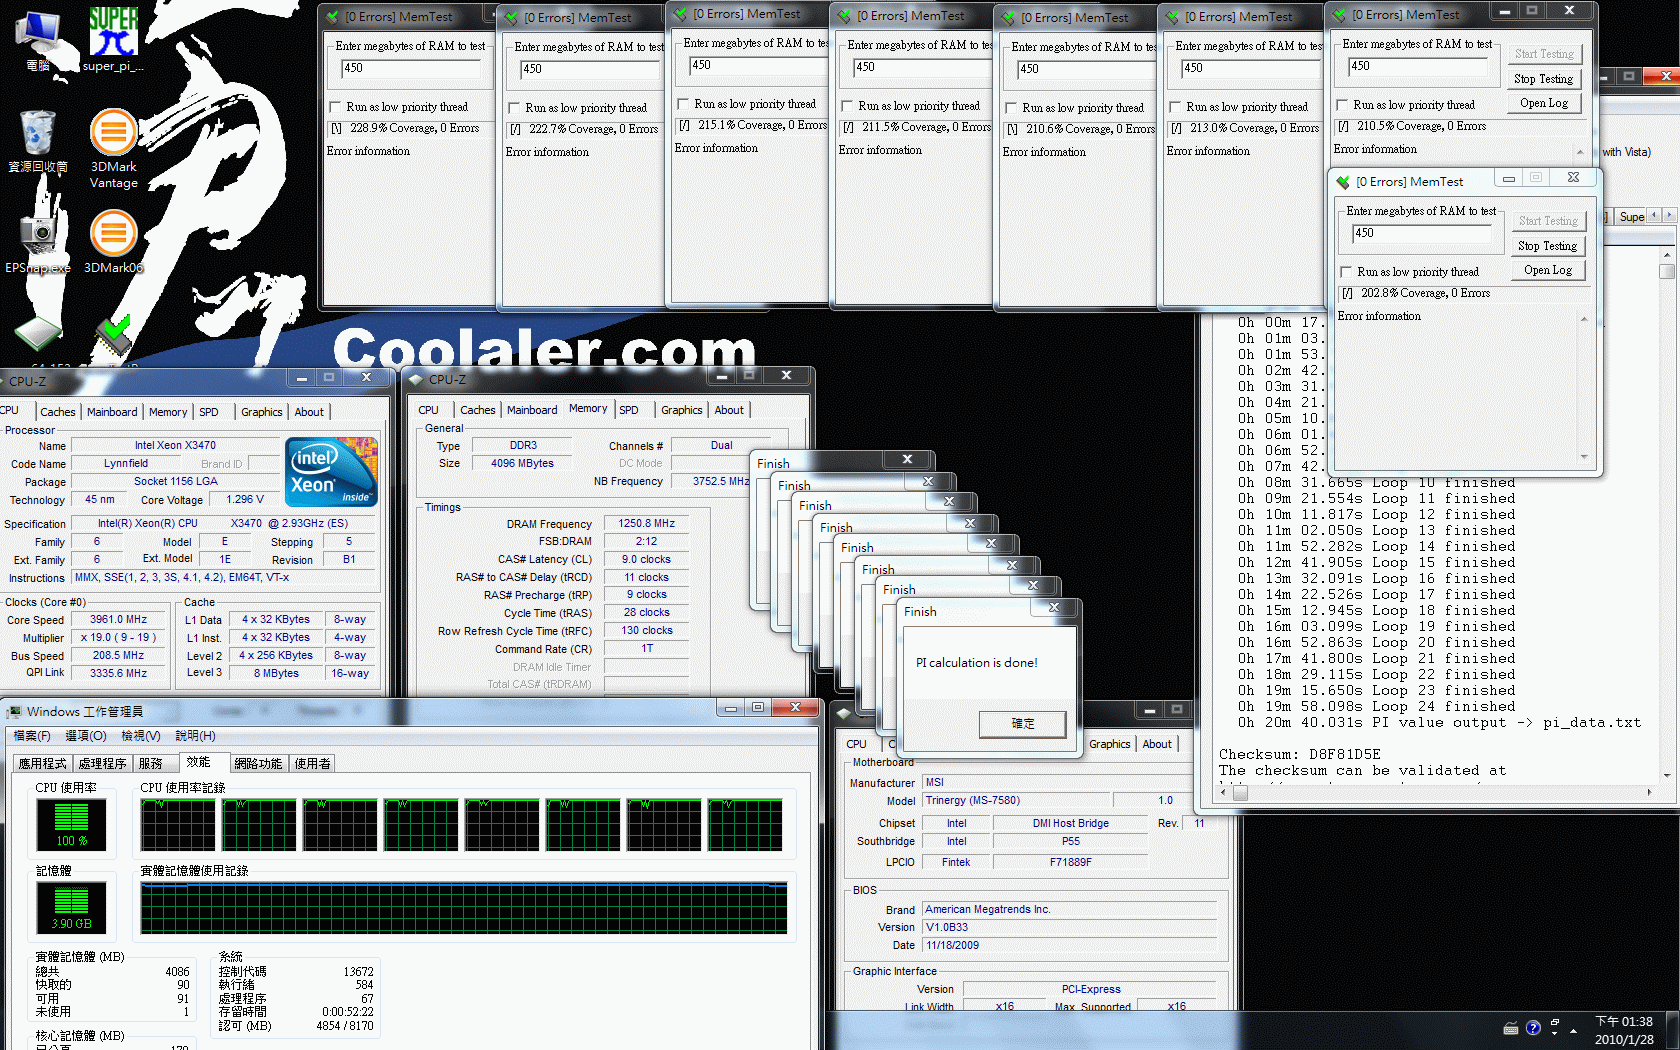
Task: Click Stop Testing in the 202.8% MemTest window
Action: point(1547,246)
